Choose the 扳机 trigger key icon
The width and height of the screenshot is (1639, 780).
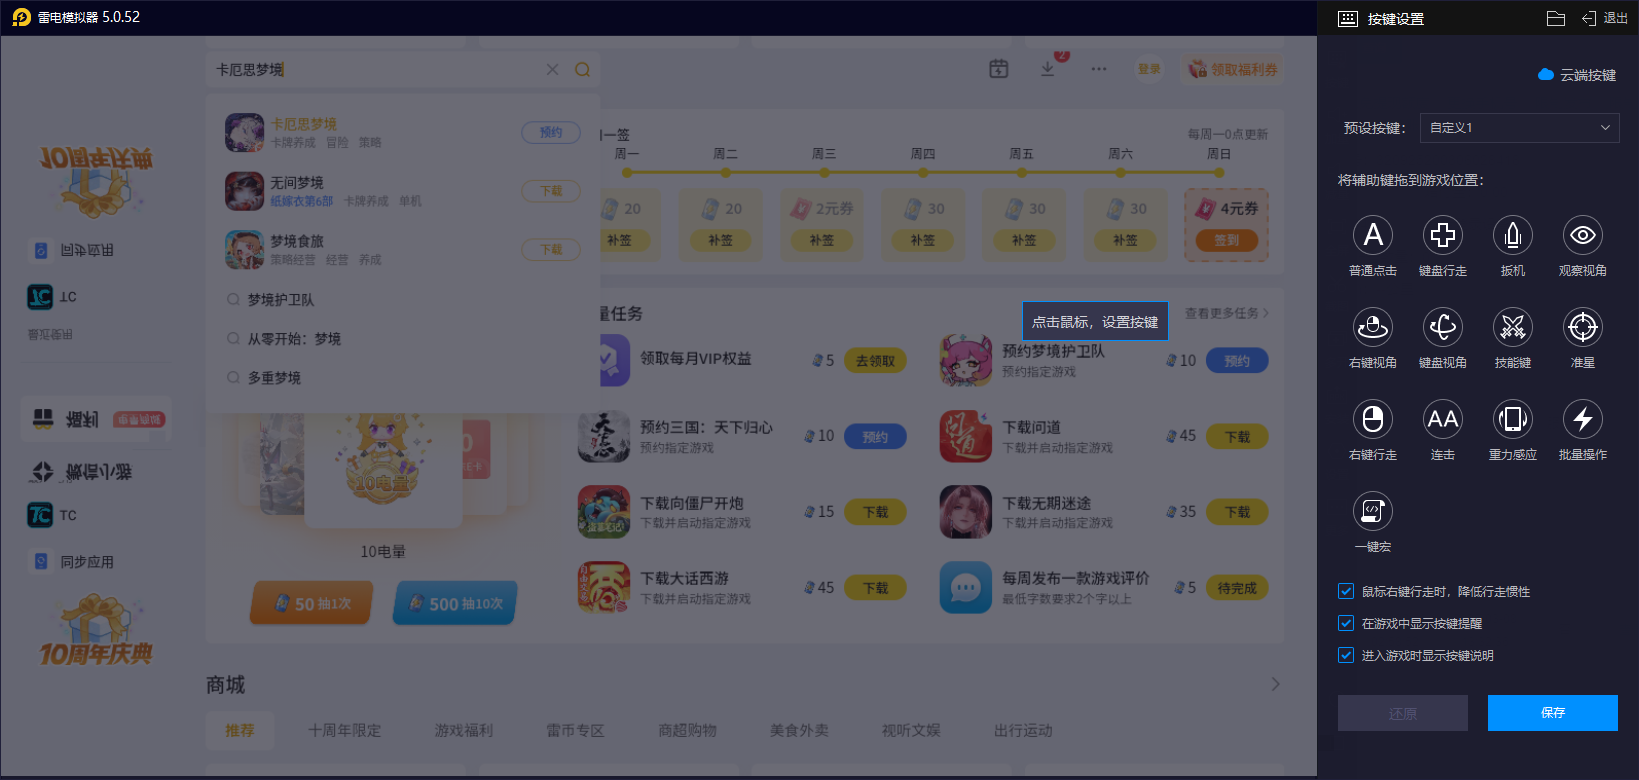point(1513,235)
